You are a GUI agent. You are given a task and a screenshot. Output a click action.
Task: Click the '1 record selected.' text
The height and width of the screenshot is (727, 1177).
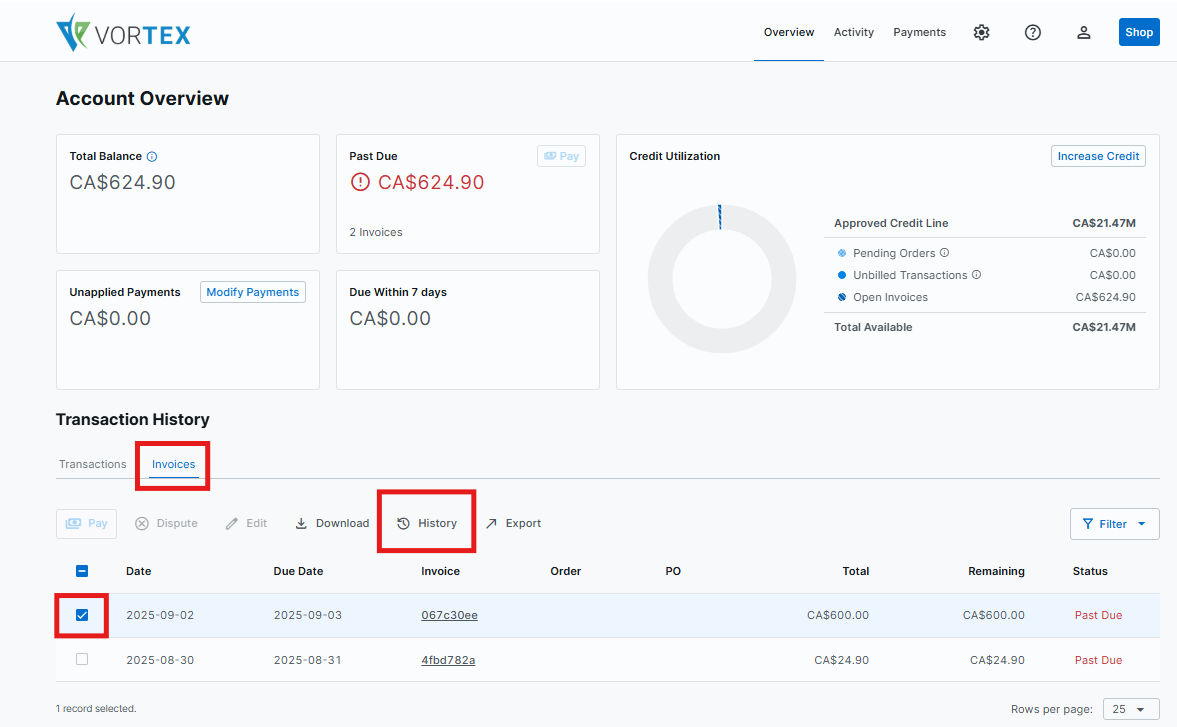coord(96,708)
